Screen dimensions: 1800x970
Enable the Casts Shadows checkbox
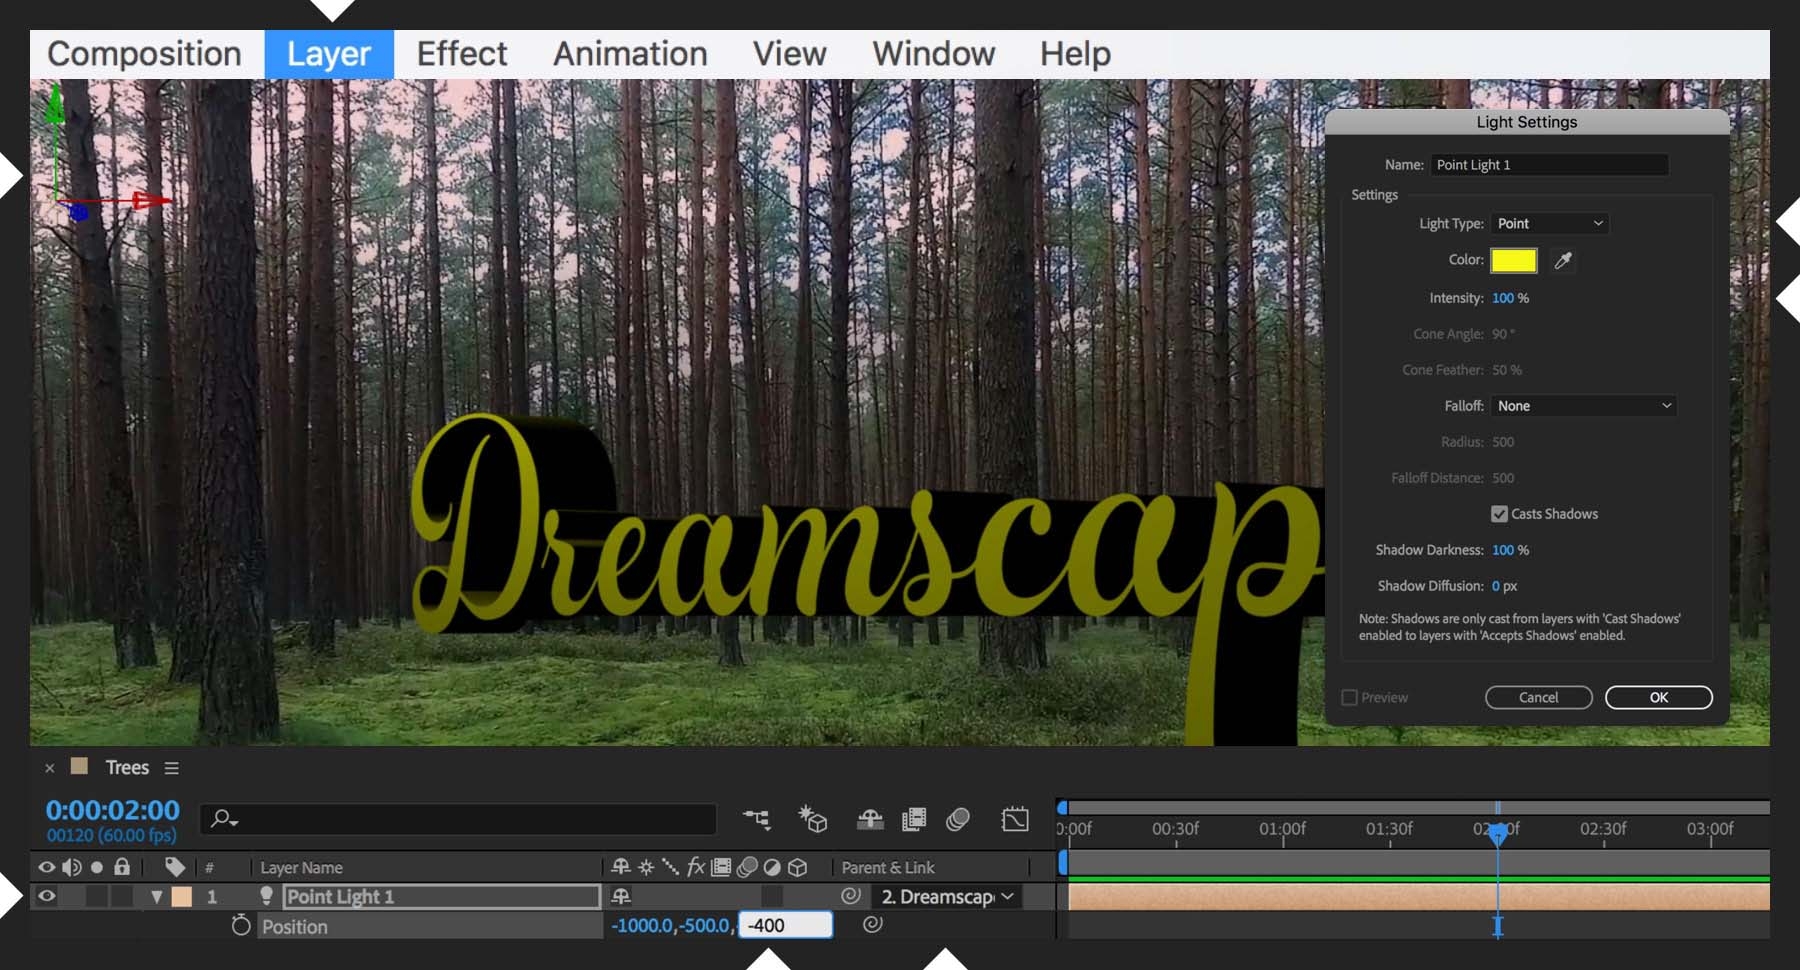(1499, 513)
